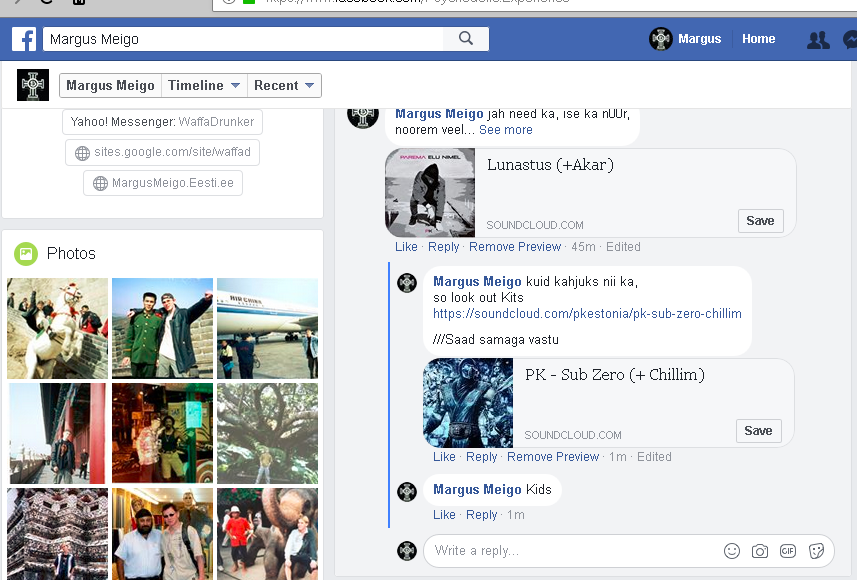Viewport: 857px width, 580px height.
Task: Remove Preview on Sub Zero comment
Action: (553, 457)
